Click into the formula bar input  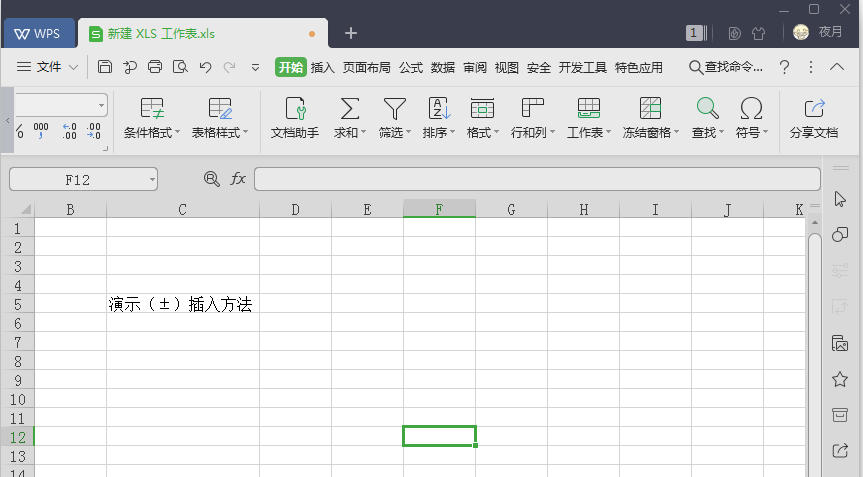coord(537,179)
